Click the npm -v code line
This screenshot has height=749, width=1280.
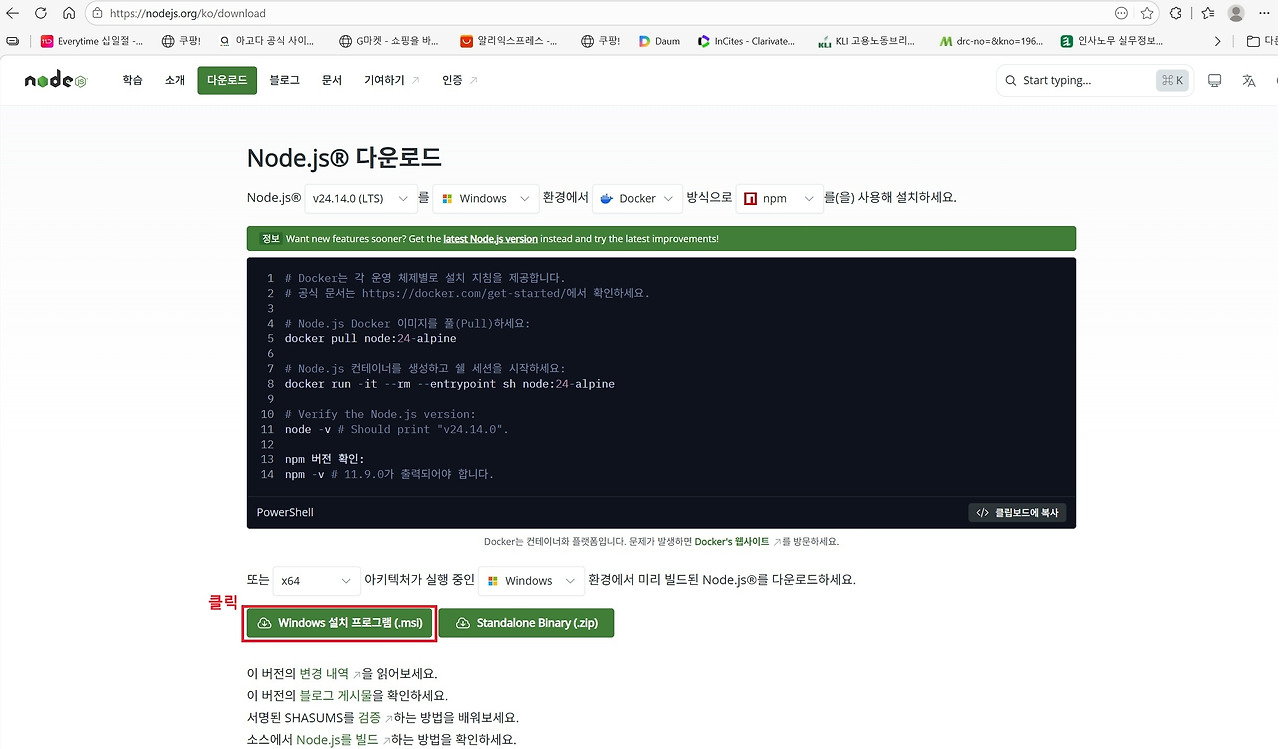389,474
